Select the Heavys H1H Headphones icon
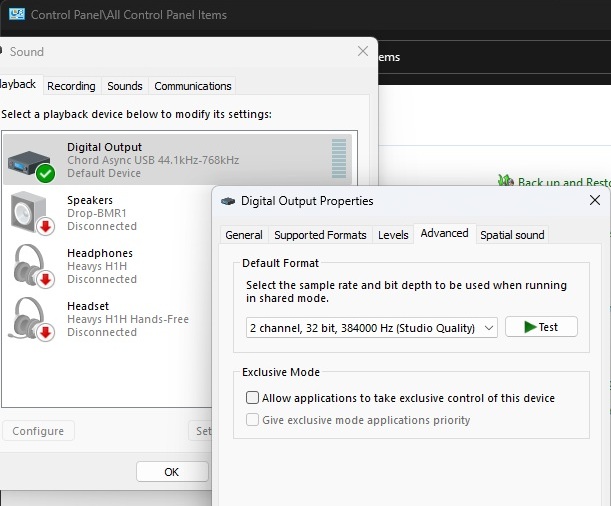The width and height of the screenshot is (611, 506). [32, 266]
